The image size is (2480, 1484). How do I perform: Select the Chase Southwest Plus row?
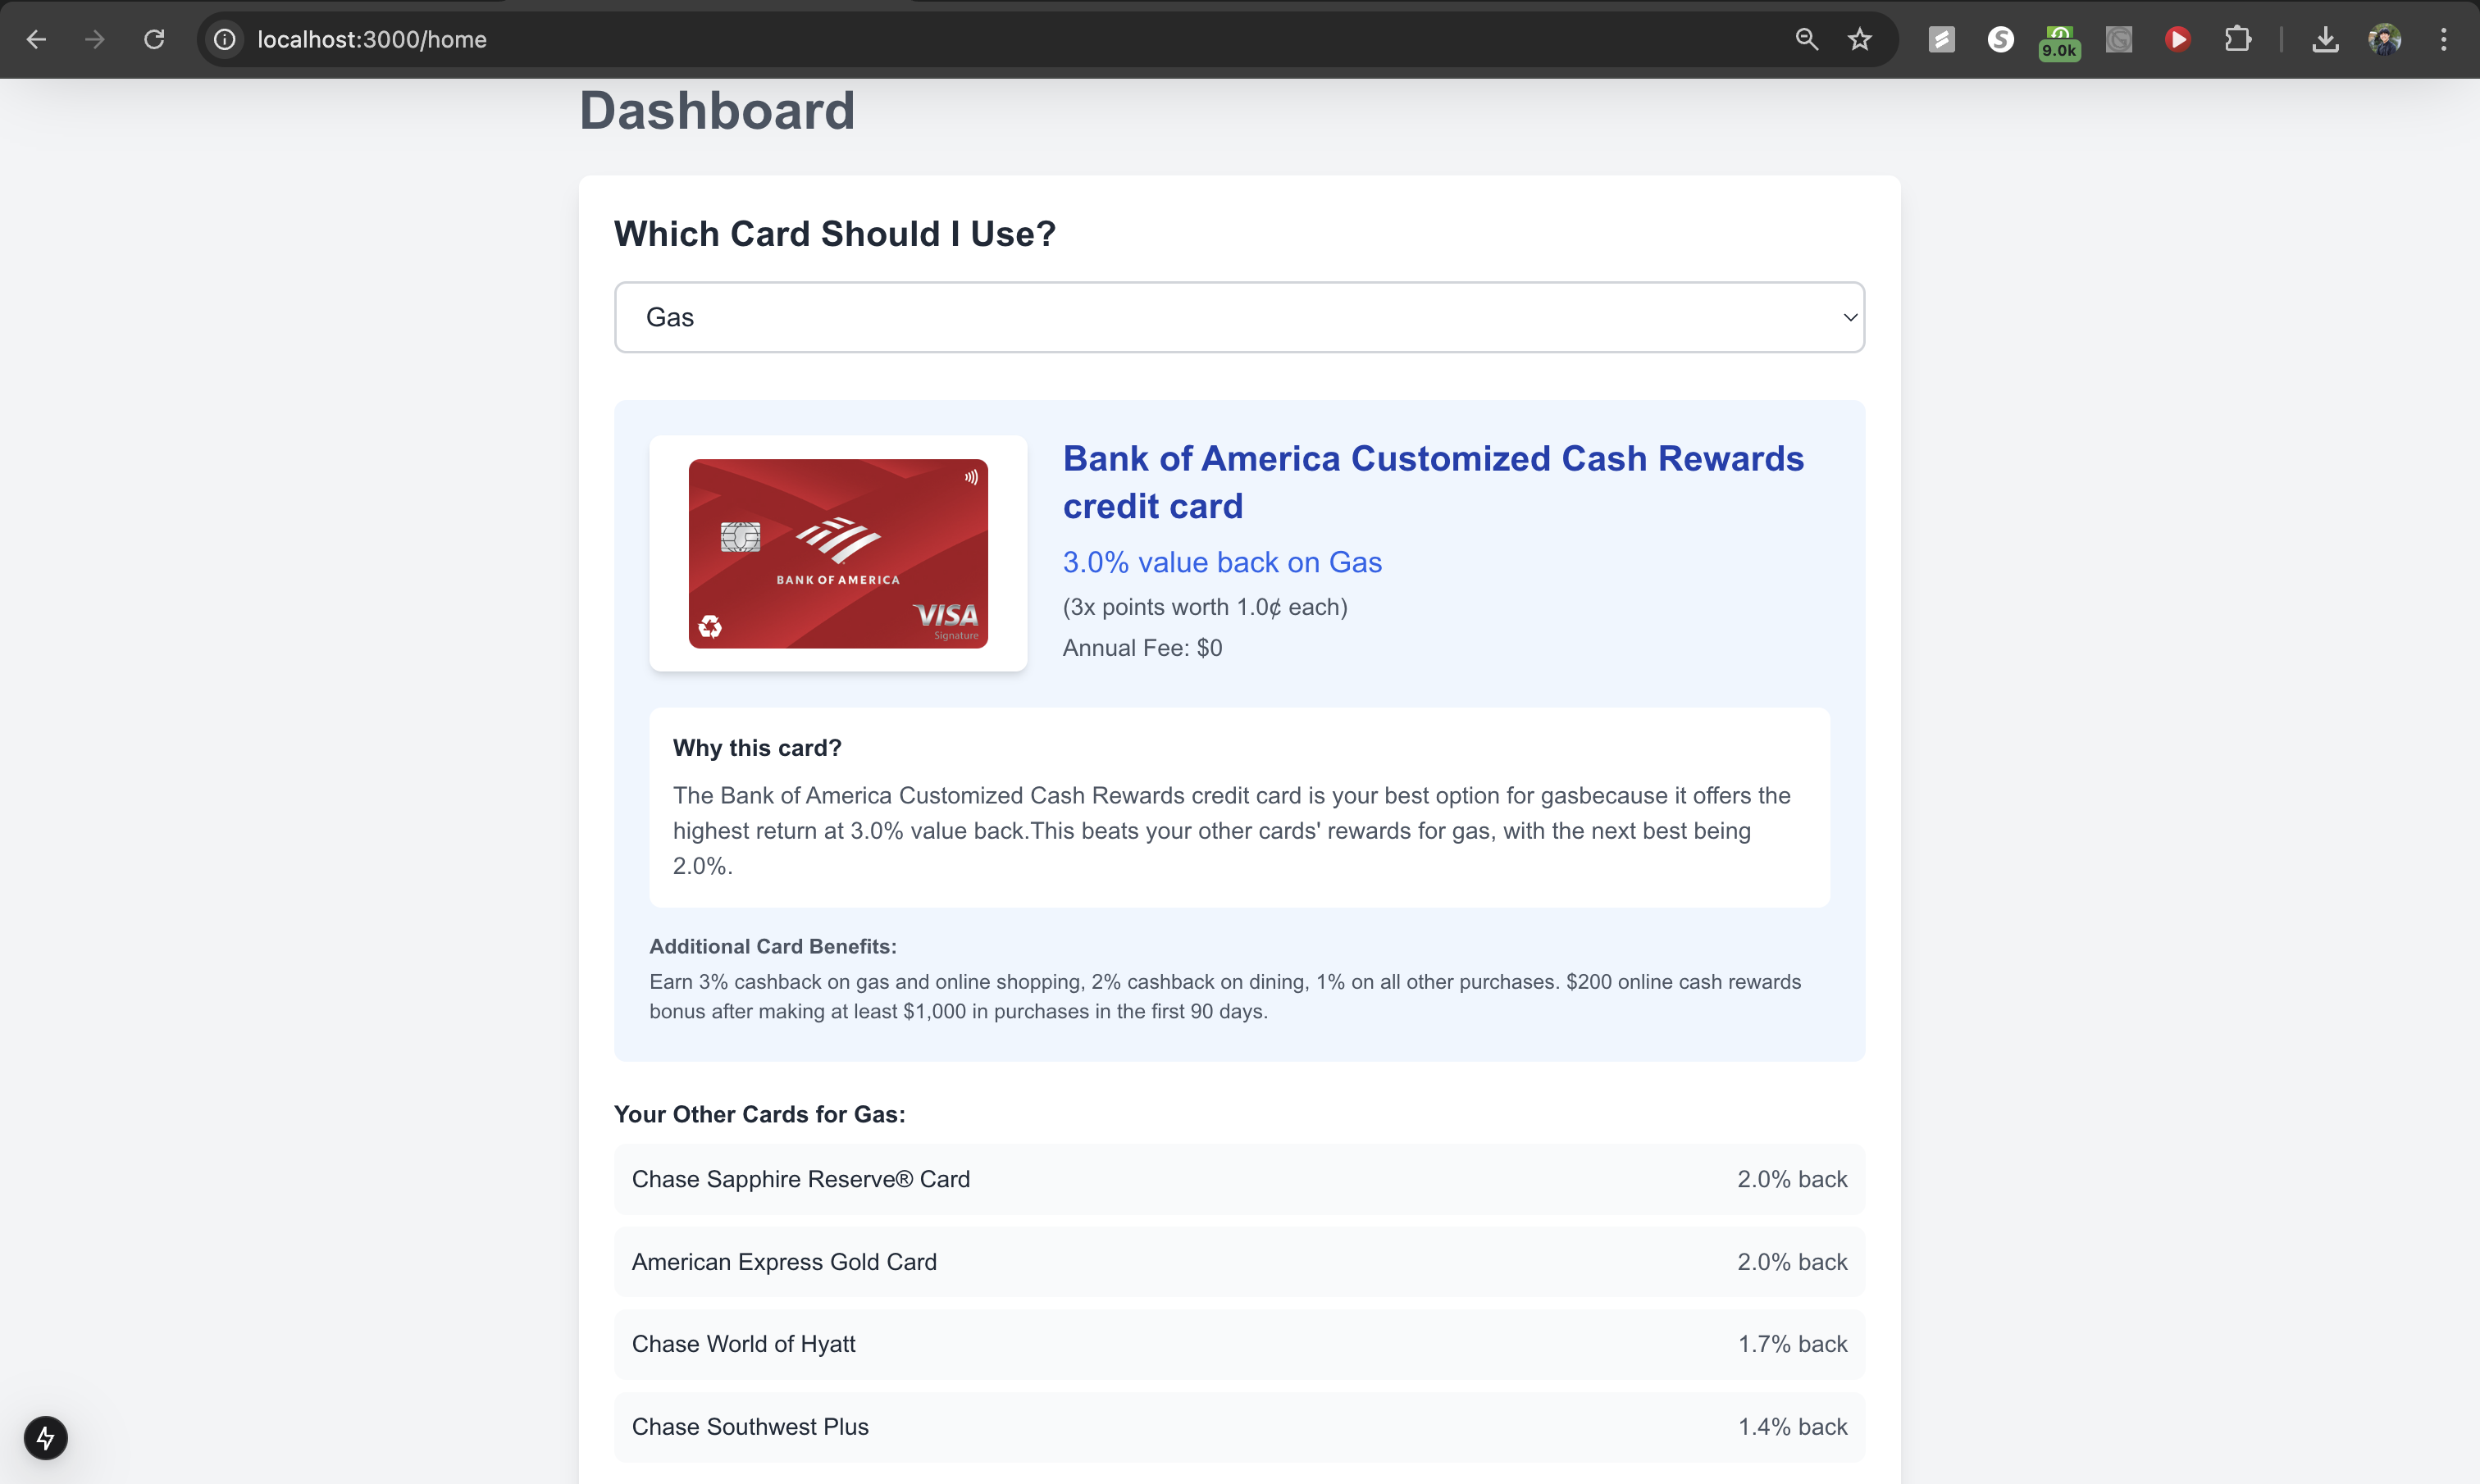click(x=1238, y=1426)
